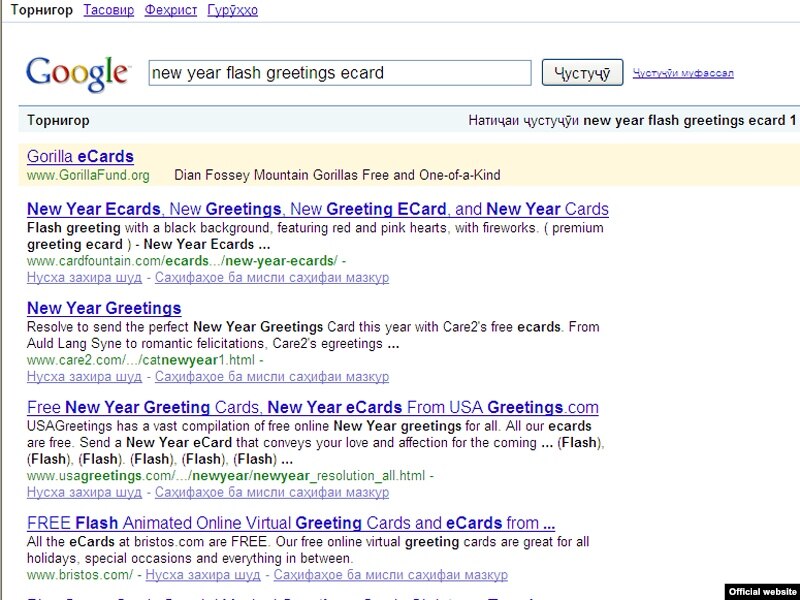Open FREE Flash Animated Online Virtual Greeting result
800x600 pixels.
click(x=291, y=523)
